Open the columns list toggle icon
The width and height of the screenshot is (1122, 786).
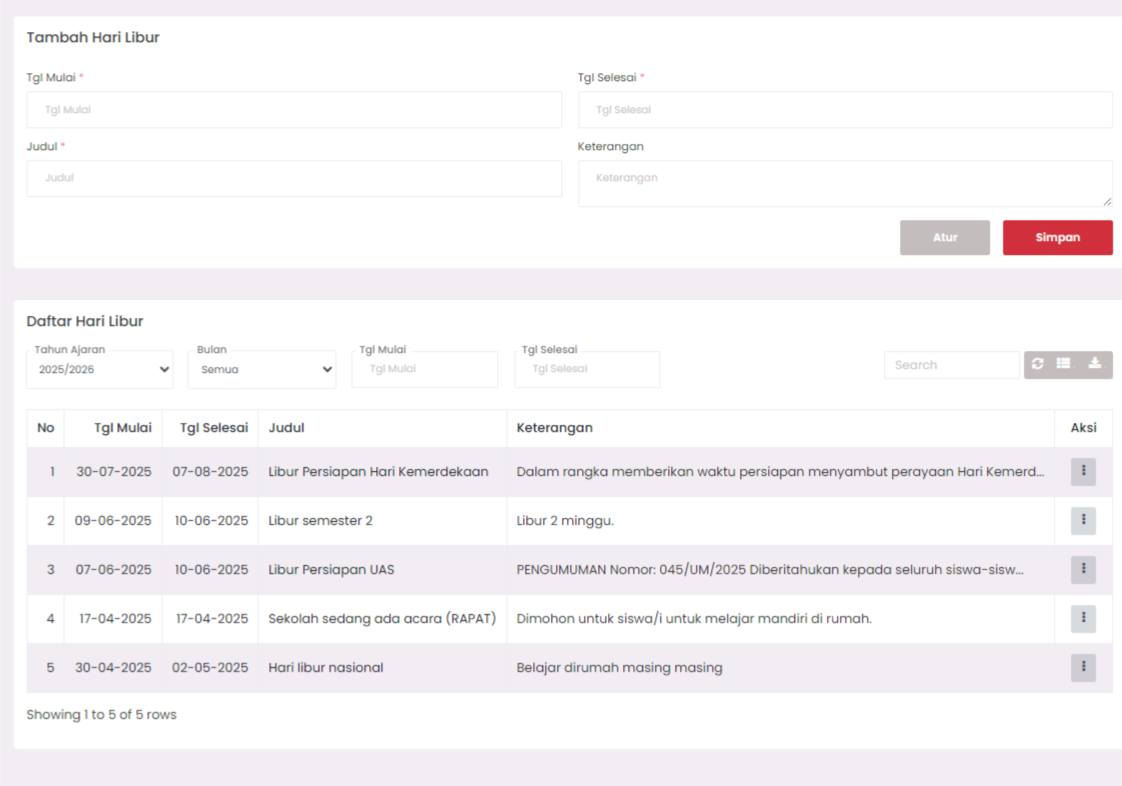1064,364
